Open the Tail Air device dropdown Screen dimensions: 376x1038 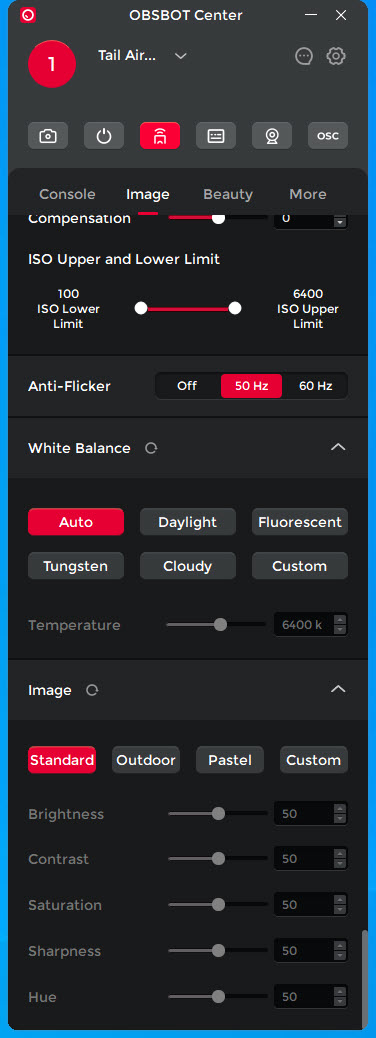(x=181, y=56)
